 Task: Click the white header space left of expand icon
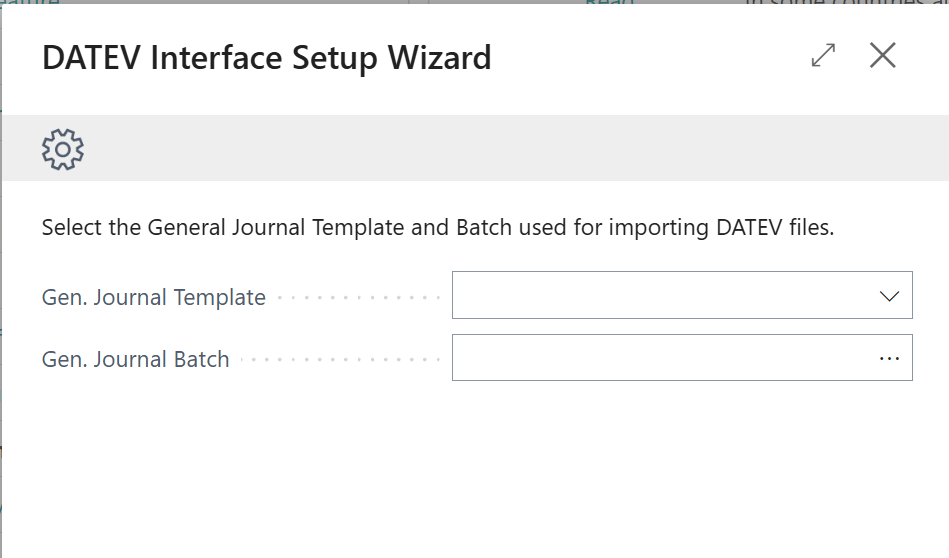point(650,58)
